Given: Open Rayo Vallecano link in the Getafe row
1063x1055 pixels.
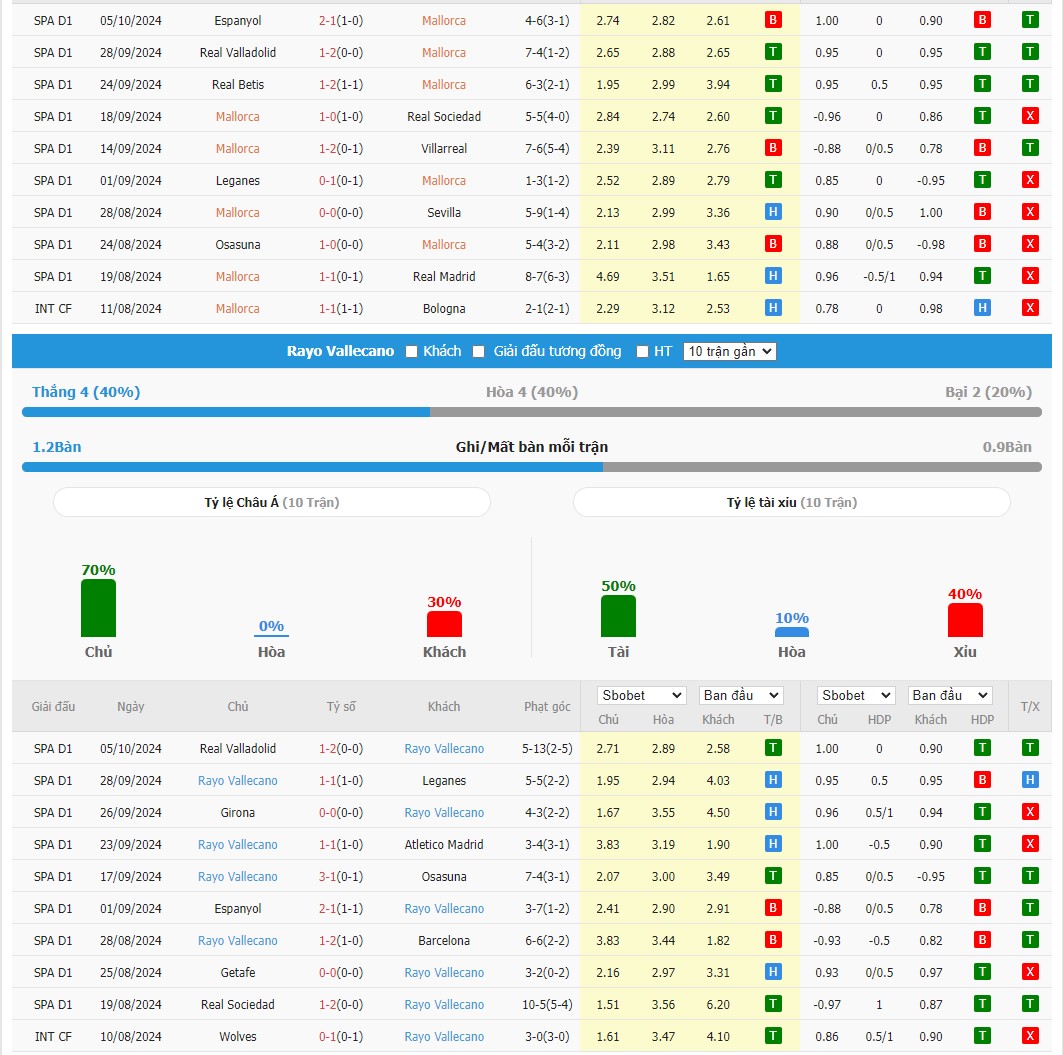Looking at the screenshot, I should pyautogui.click(x=444, y=972).
